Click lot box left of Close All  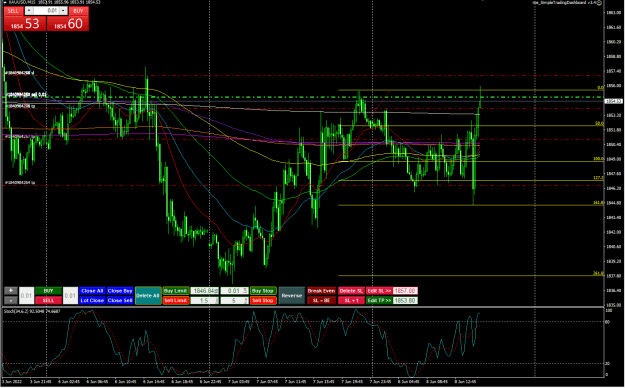coord(71,295)
